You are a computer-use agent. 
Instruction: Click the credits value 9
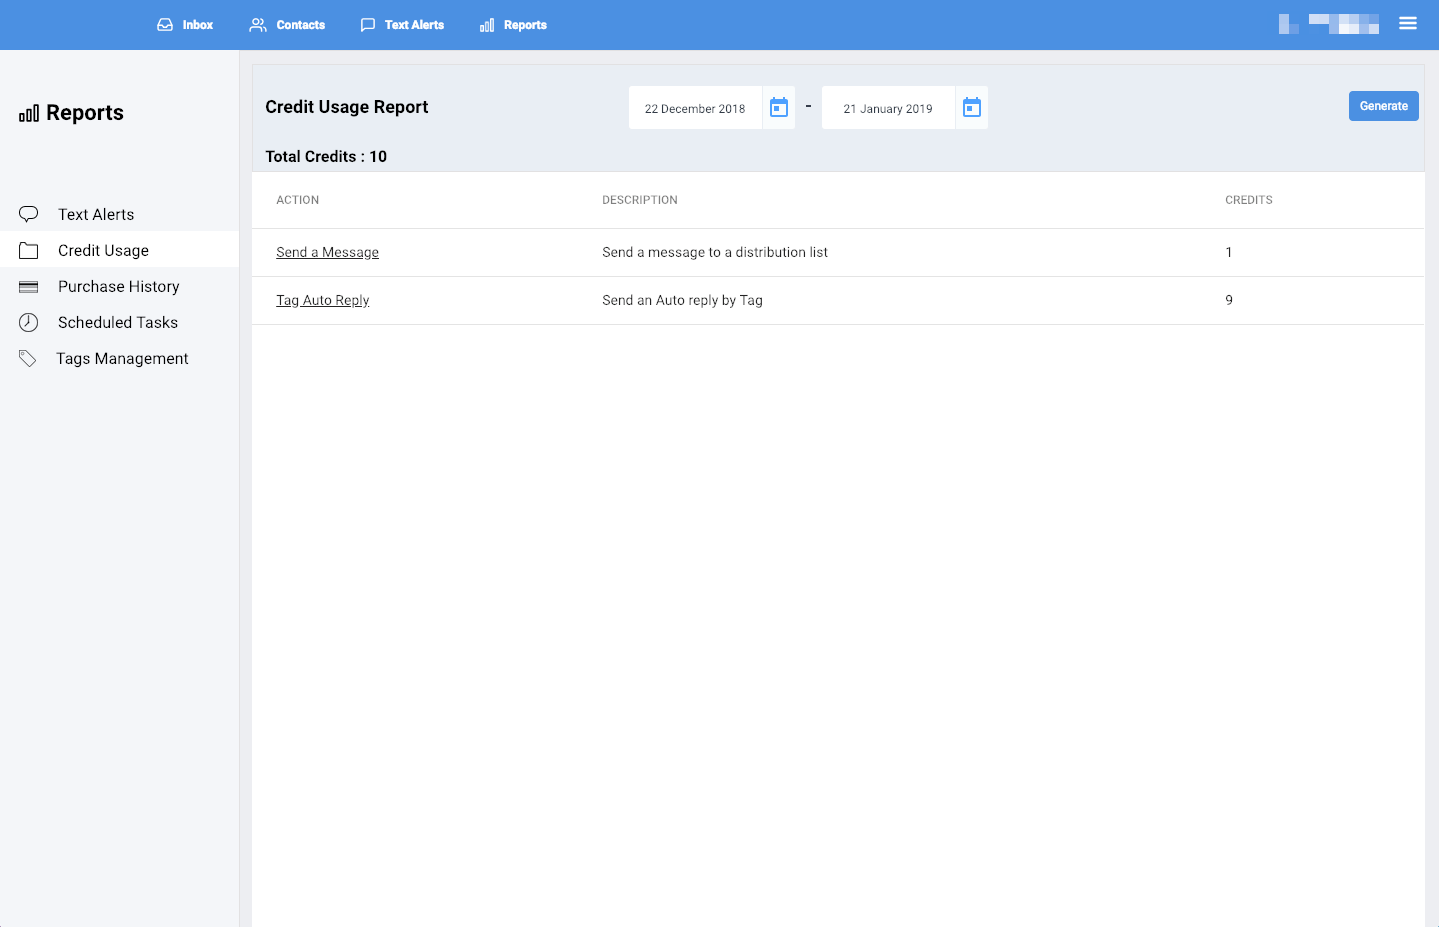pyautogui.click(x=1229, y=300)
